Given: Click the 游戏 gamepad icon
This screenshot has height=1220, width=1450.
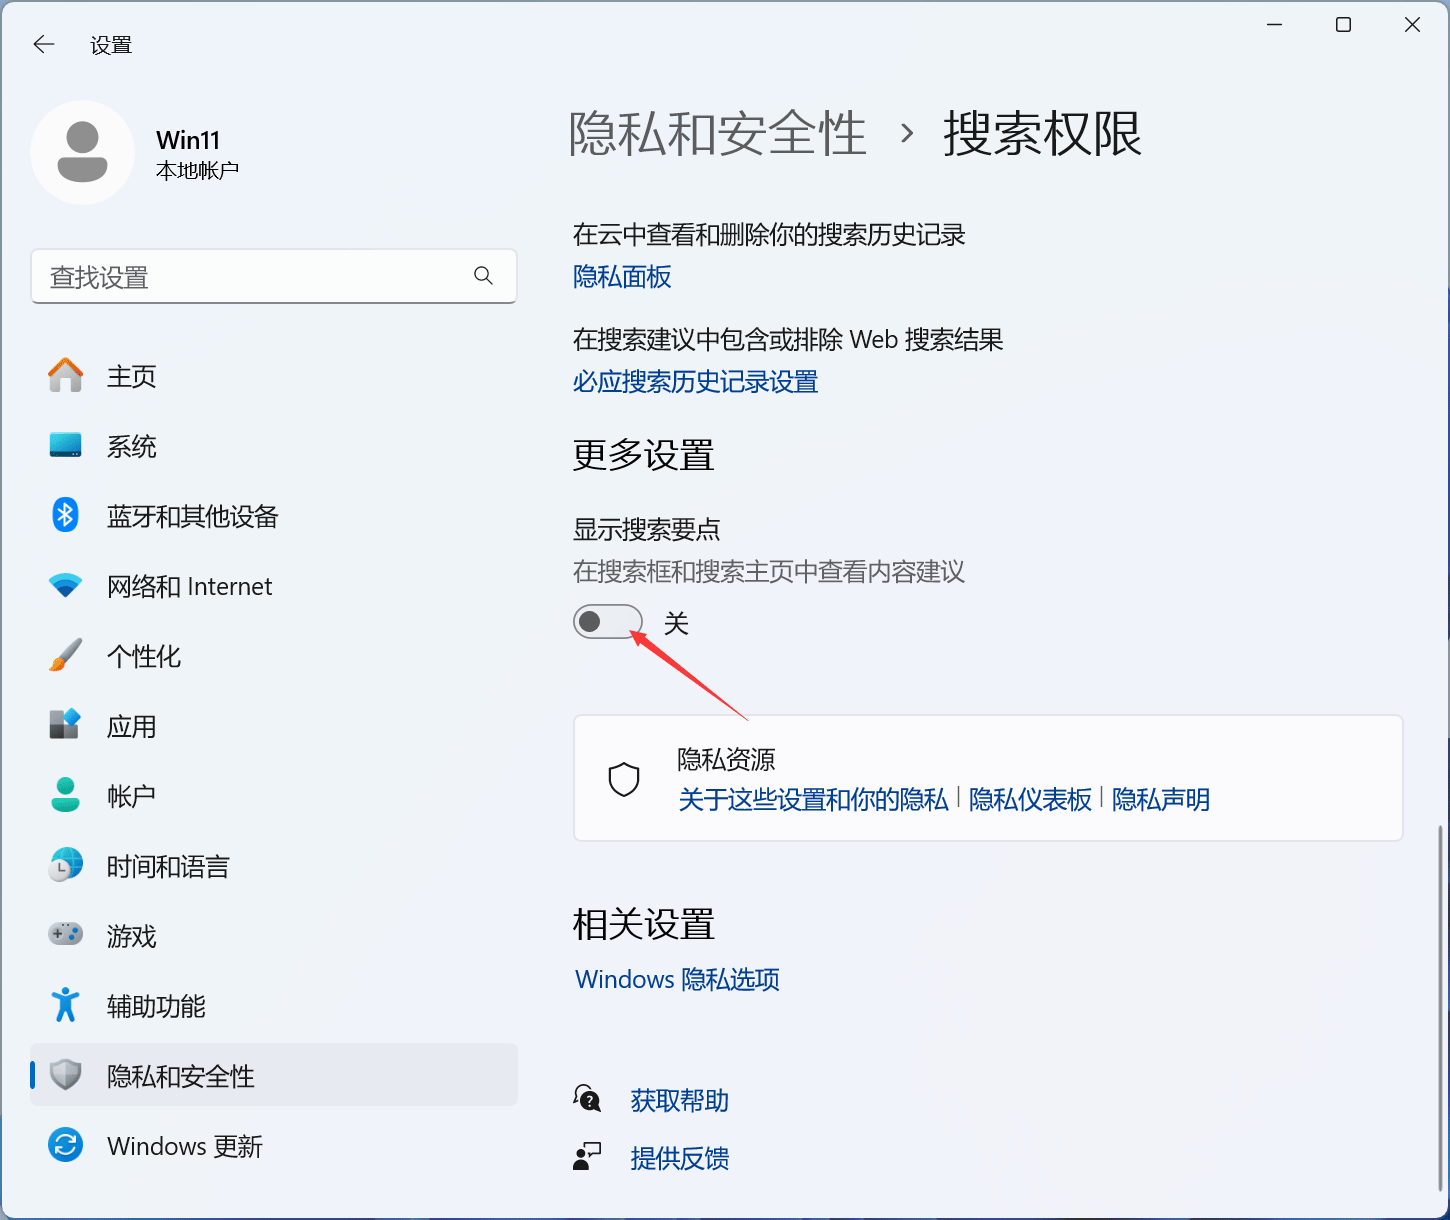Looking at the screenshot, I should tap(66, 934).
